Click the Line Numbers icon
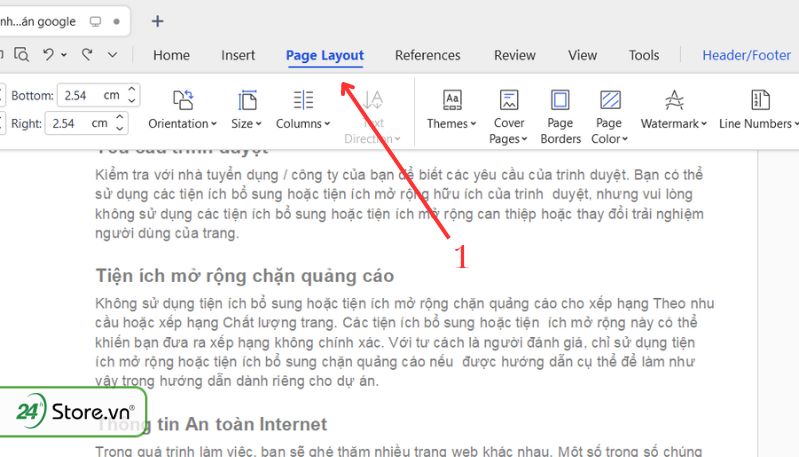Image resolution: width=799 pixels, height=457 pixels. 760,100
